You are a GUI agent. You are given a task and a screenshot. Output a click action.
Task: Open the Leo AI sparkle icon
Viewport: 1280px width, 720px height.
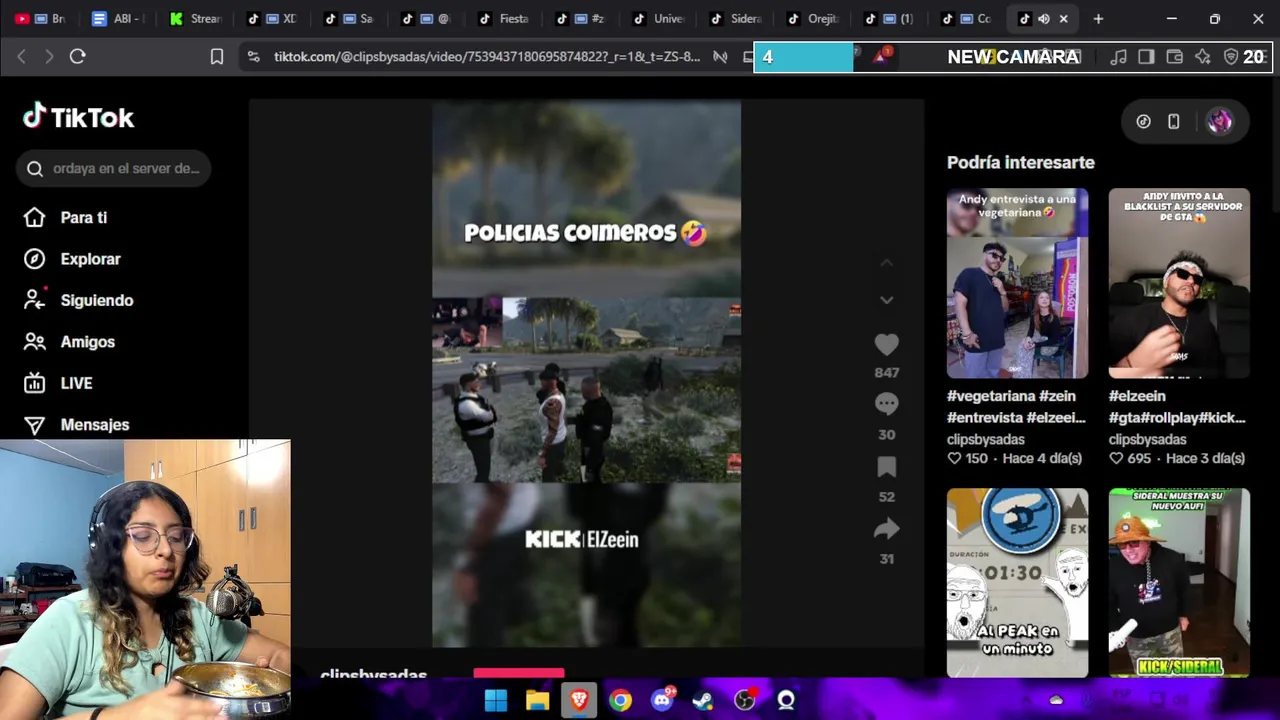(1203, 57)
